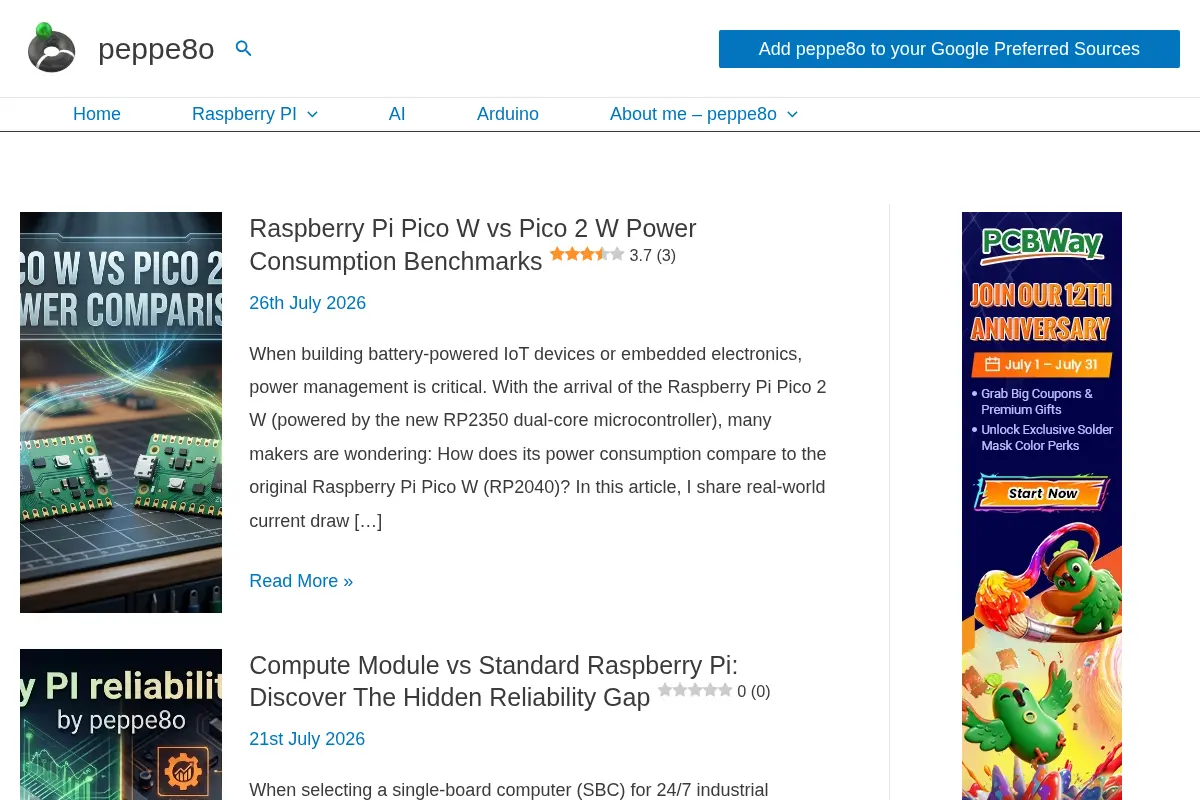The height and width of the screenshot is (800, 1200).
Task: Open About me – peppe8o menu
Action: 693,114
